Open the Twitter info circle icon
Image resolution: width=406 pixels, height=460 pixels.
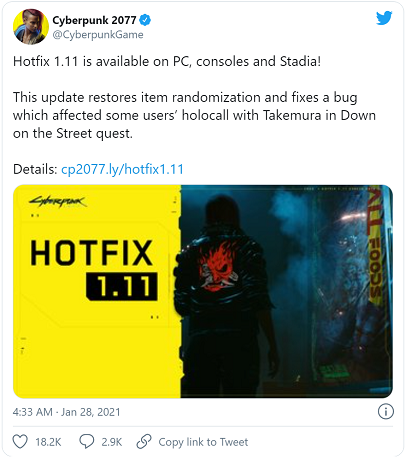pyautogui.click(x=386, y=412)
